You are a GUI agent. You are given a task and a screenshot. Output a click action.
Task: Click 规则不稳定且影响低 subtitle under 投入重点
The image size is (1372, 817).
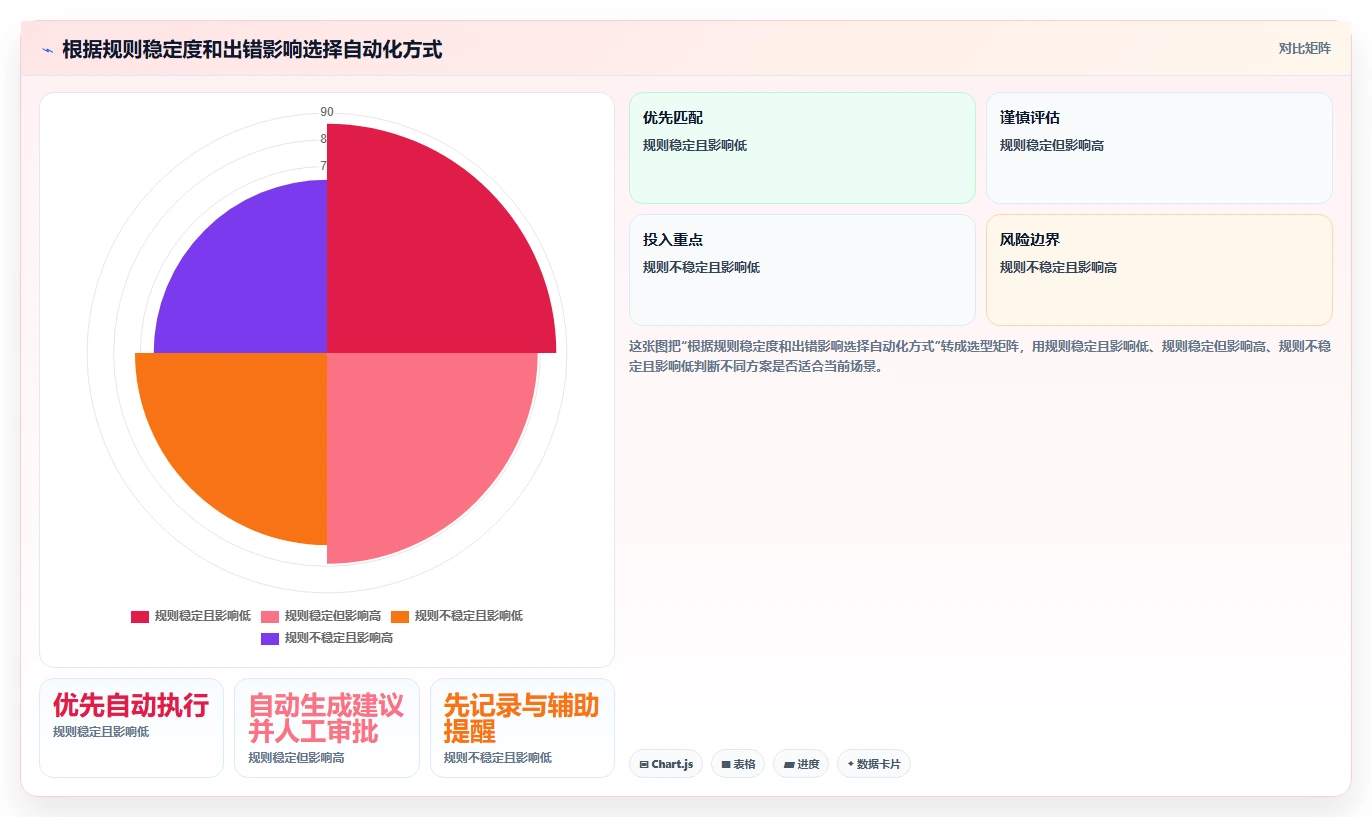[x=701, y=267]
